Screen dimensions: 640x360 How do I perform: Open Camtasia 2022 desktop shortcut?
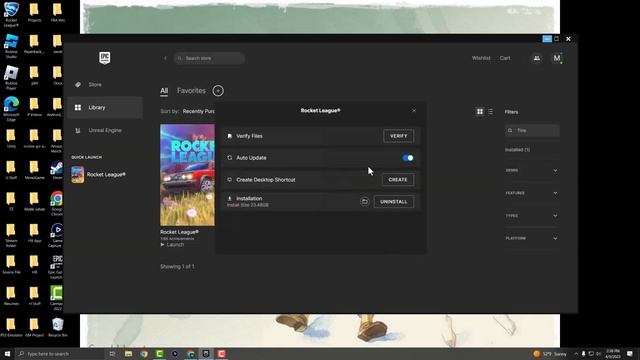[x=57, y=298]
